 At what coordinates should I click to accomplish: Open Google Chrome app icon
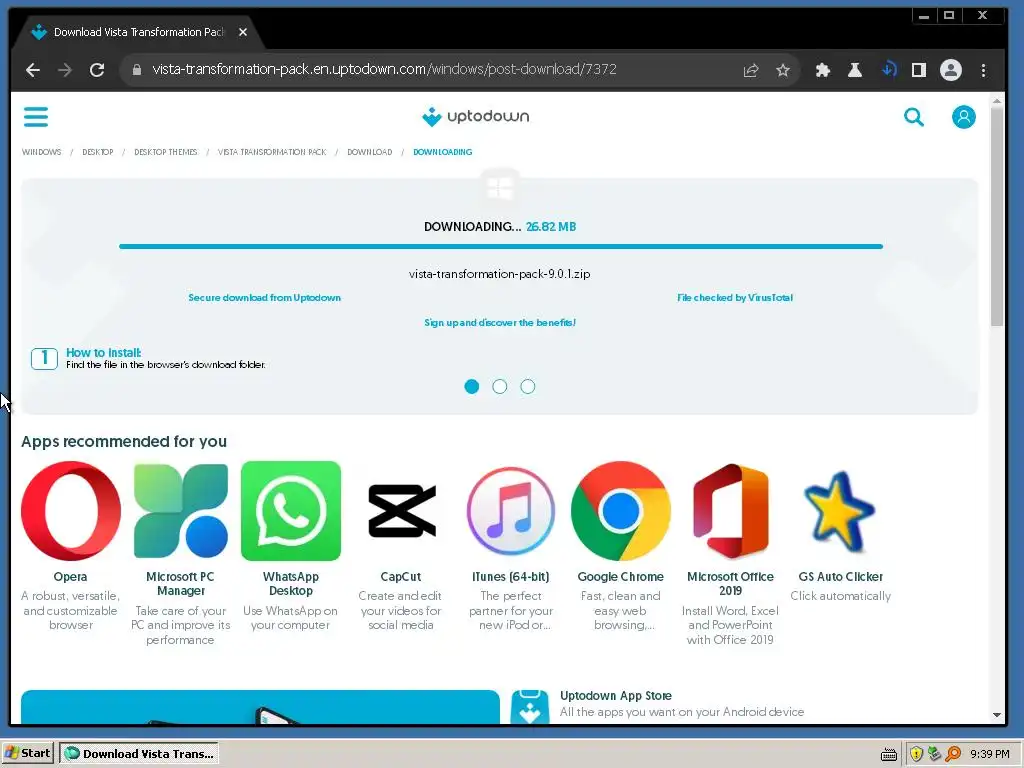click(620, 511)
